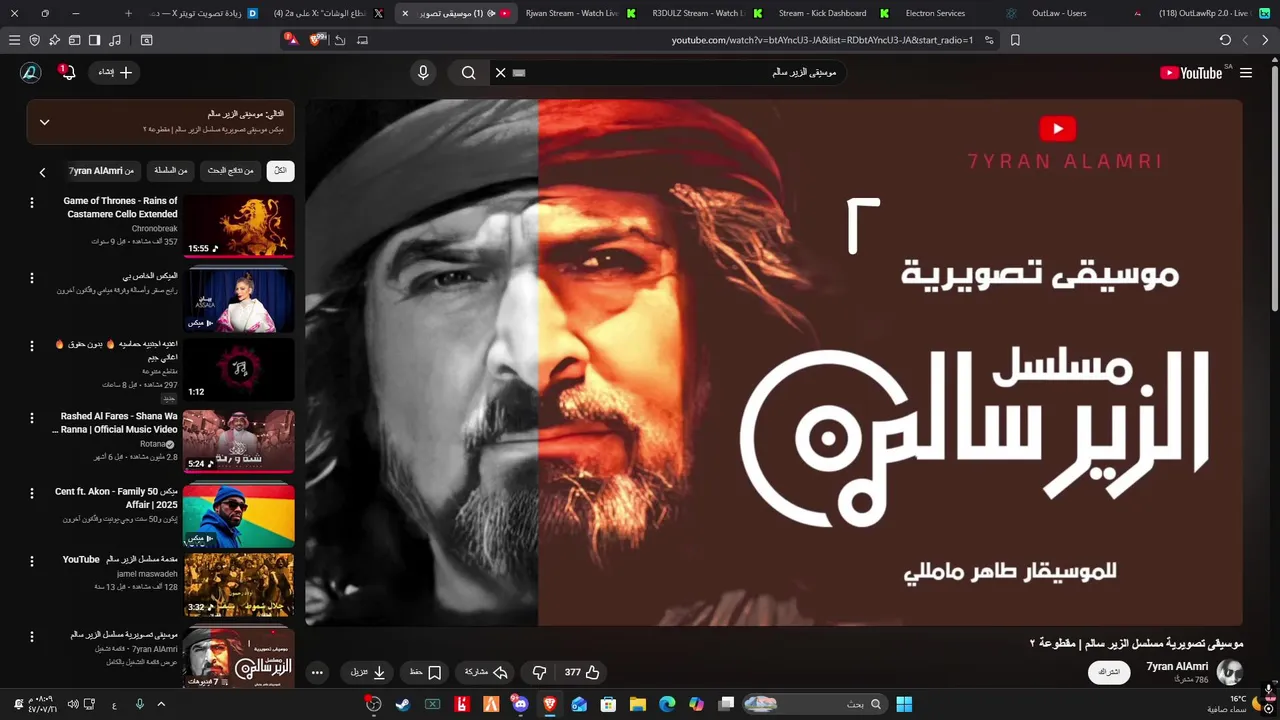
Task: Create new content with the plus button
Action: [115, 73]
